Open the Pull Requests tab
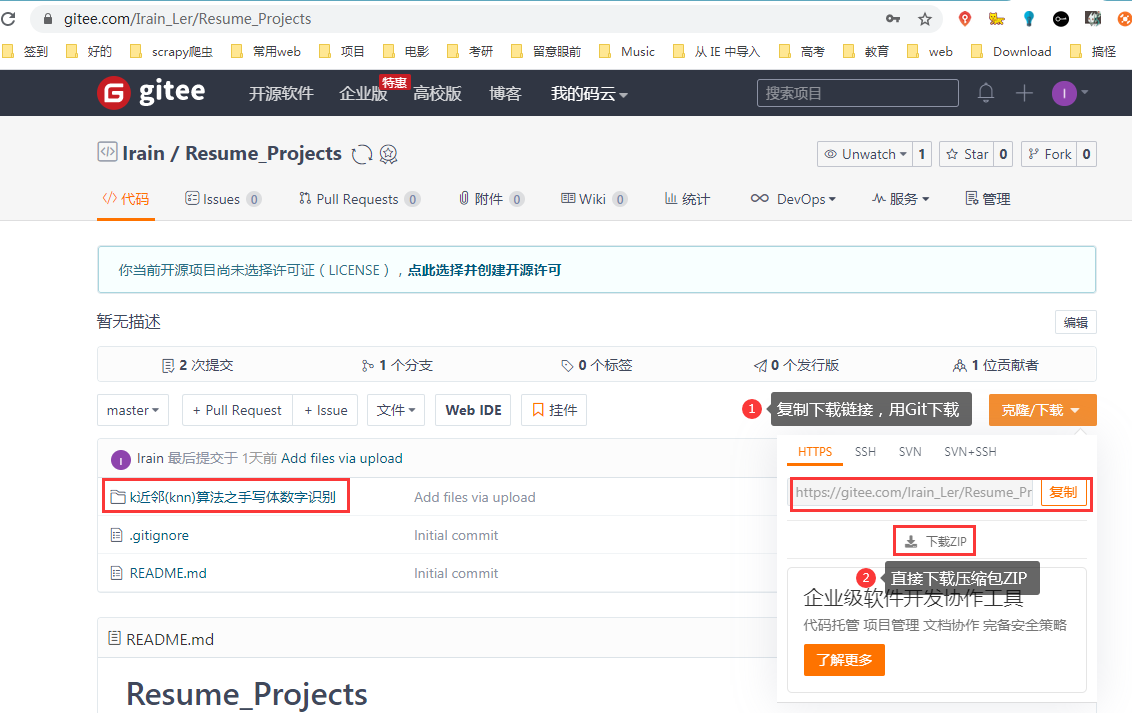 tap(359, 199)
